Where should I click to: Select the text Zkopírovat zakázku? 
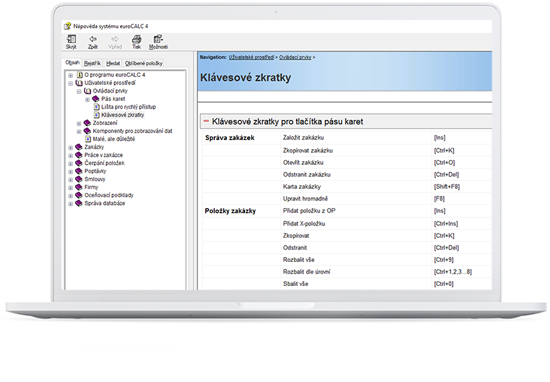point(308,150)
